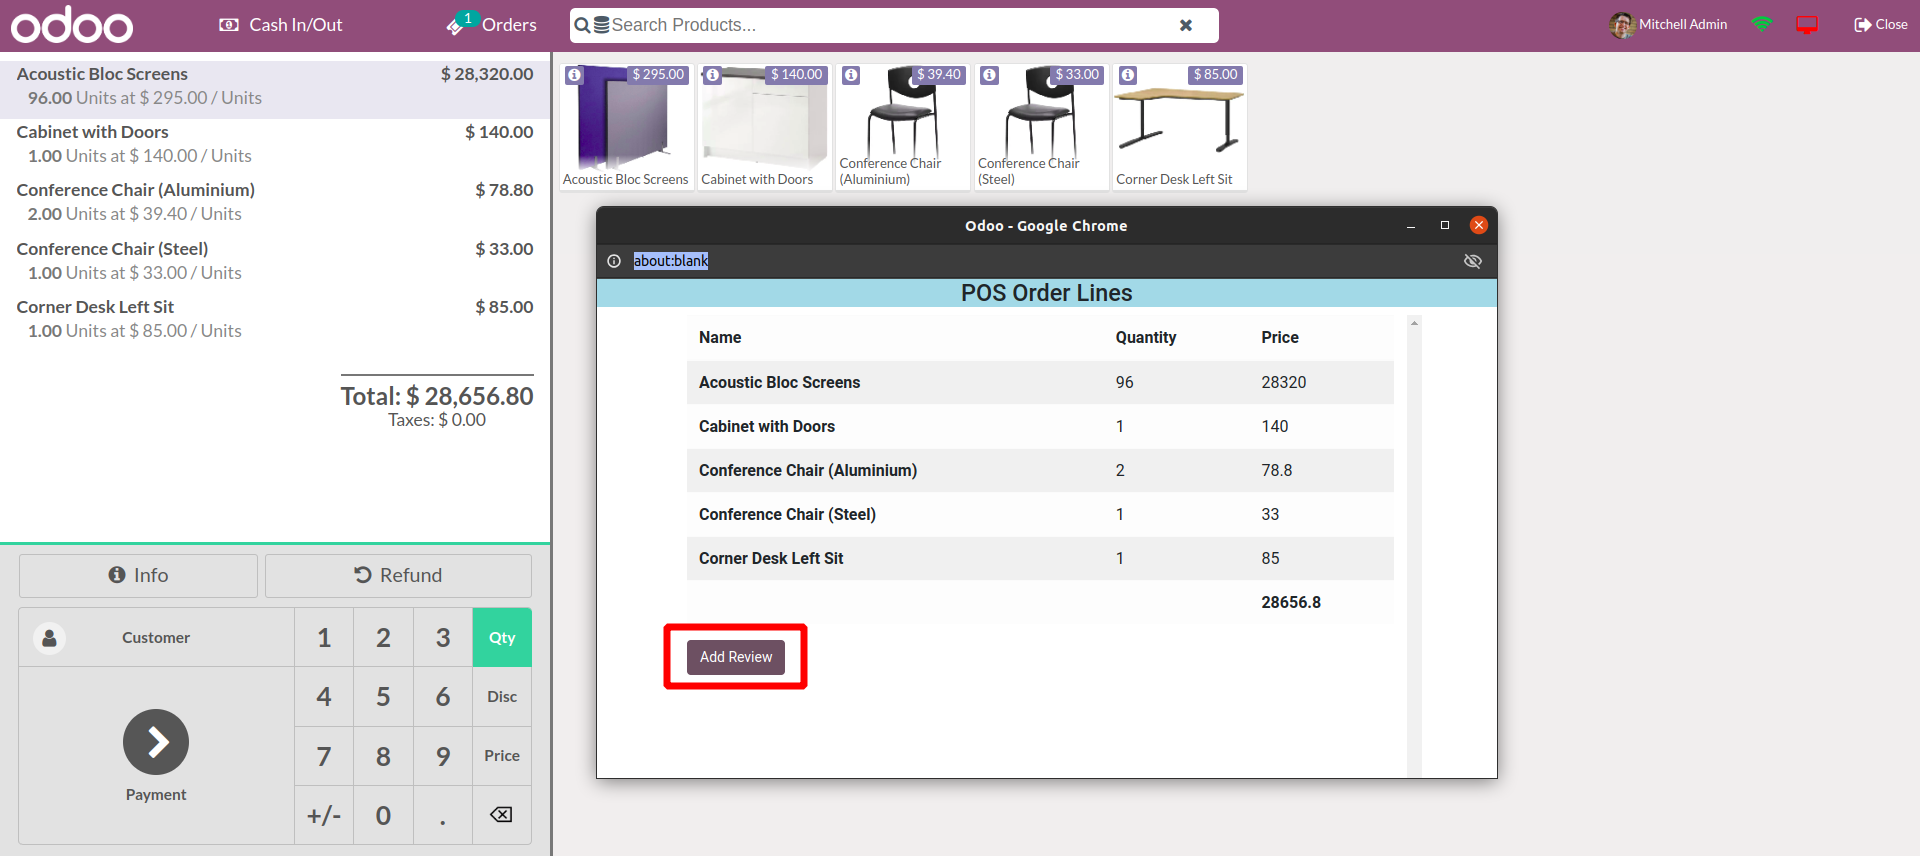Image resolution: width=1920 pixels, height=856 pixels.
Task: Click Corner Desk Left Sit row in popup table
Action: pos(1040,558)
